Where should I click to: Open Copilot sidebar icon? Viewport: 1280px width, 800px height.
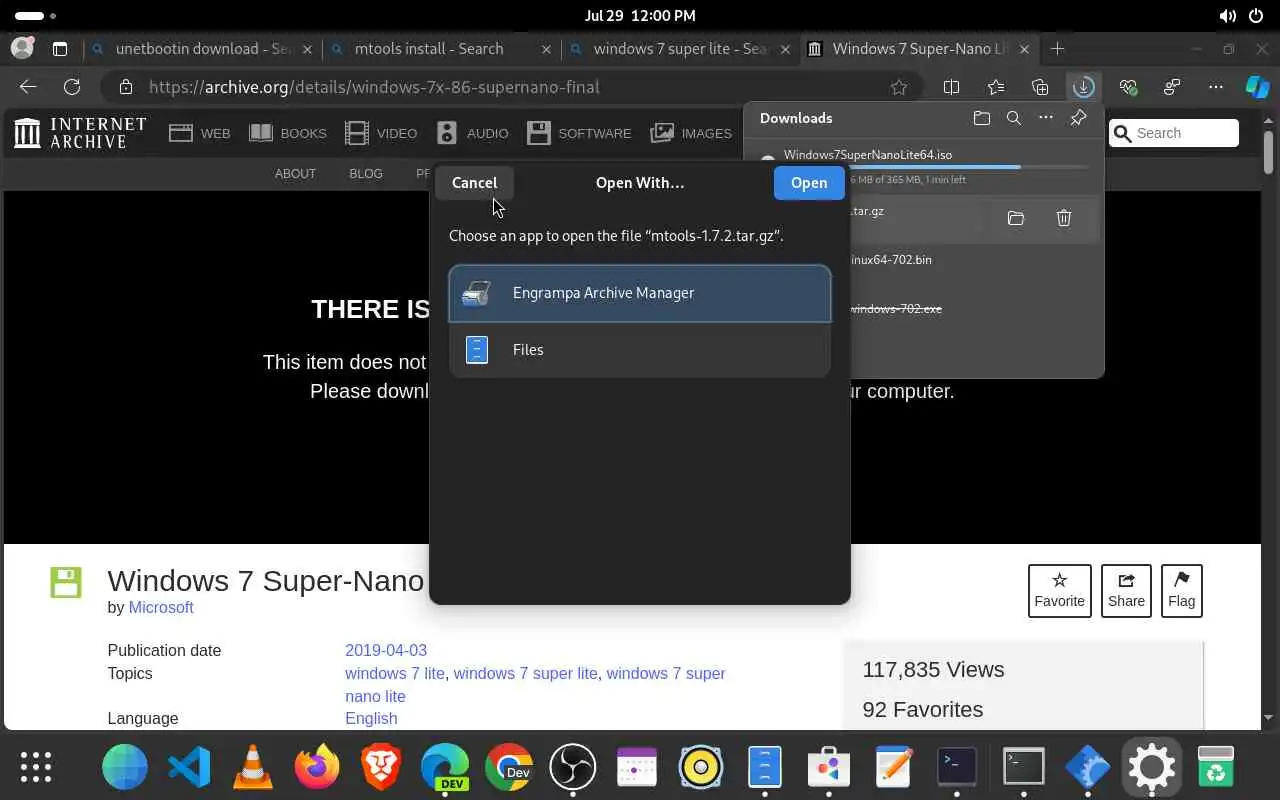(1257, 87)
